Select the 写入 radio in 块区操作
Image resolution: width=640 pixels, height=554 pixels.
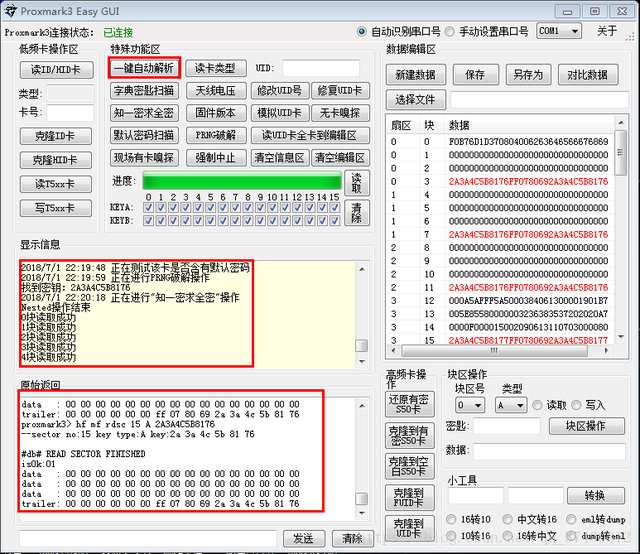coord(576,405)
